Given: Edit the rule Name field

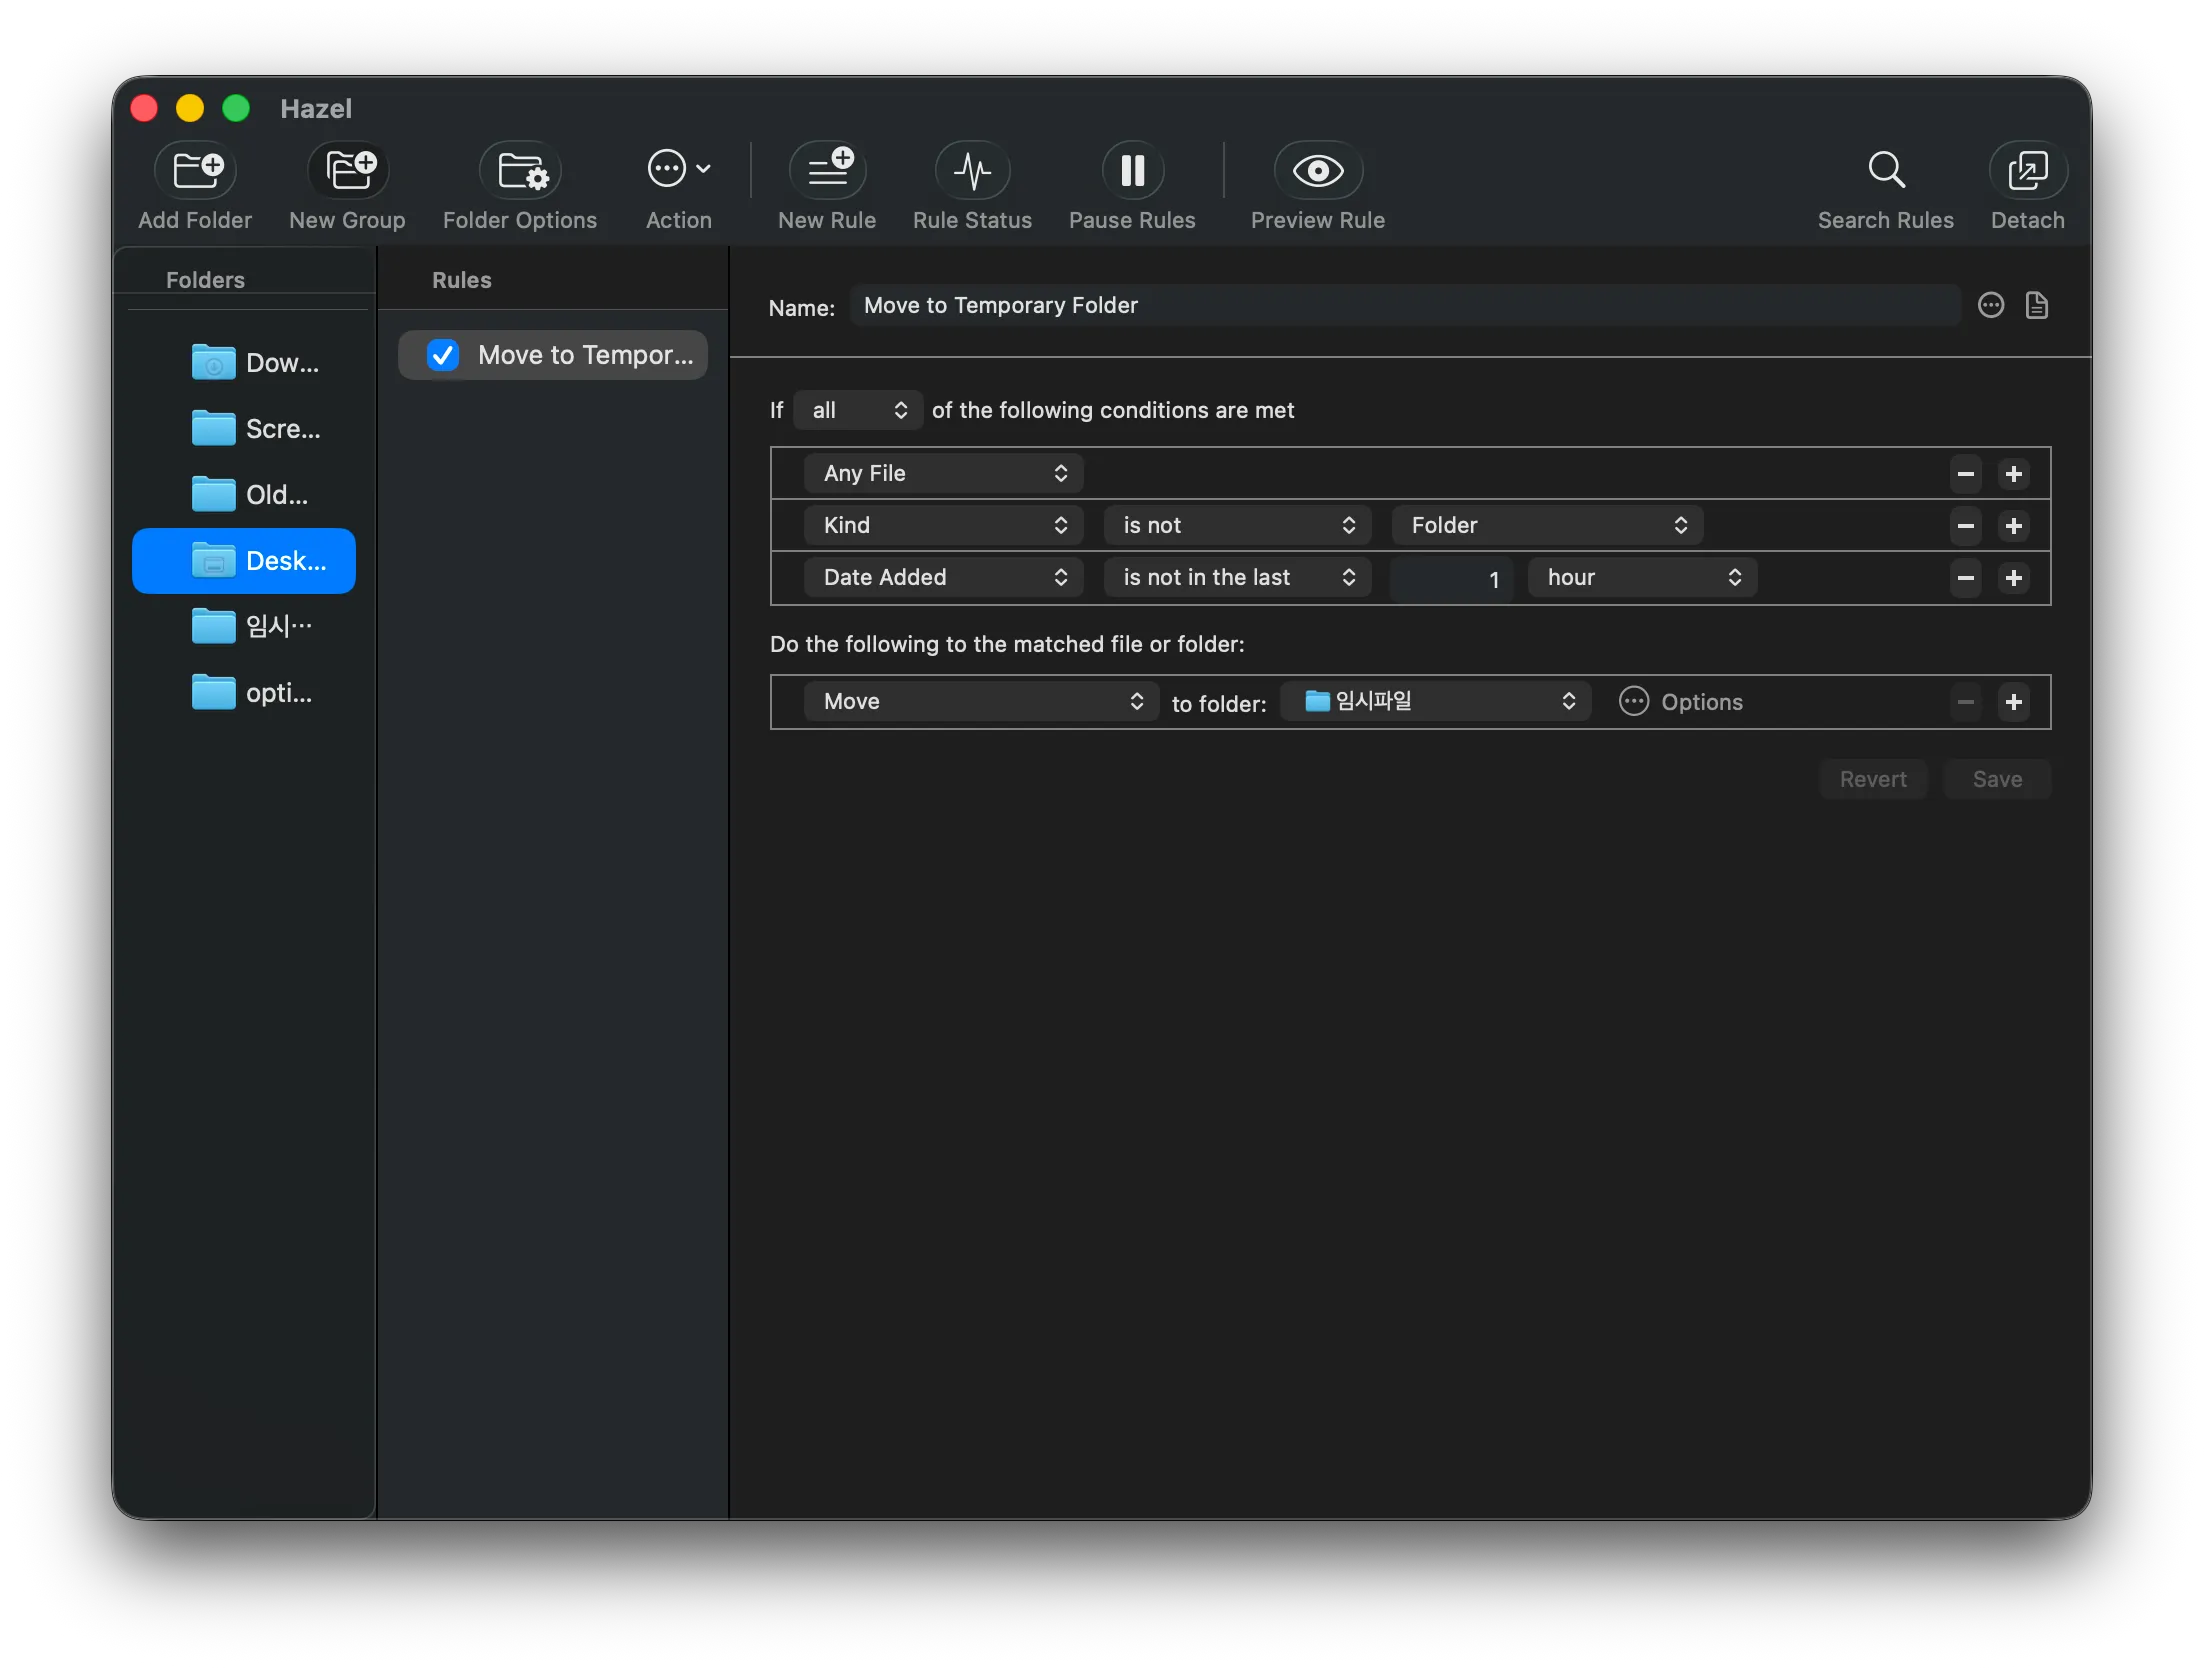Looking at the screenshot, I should pyautogui.click(x=1405, y=305).
